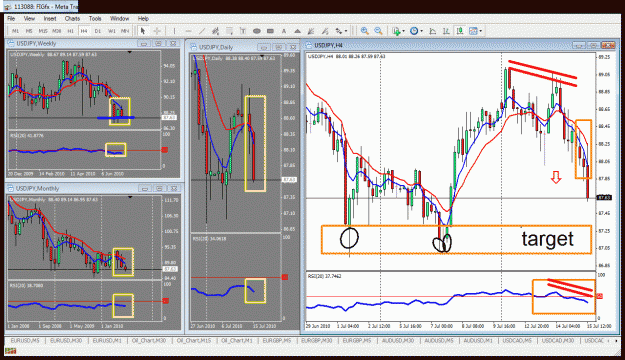Switch timeframe to M30

point(57,31)
